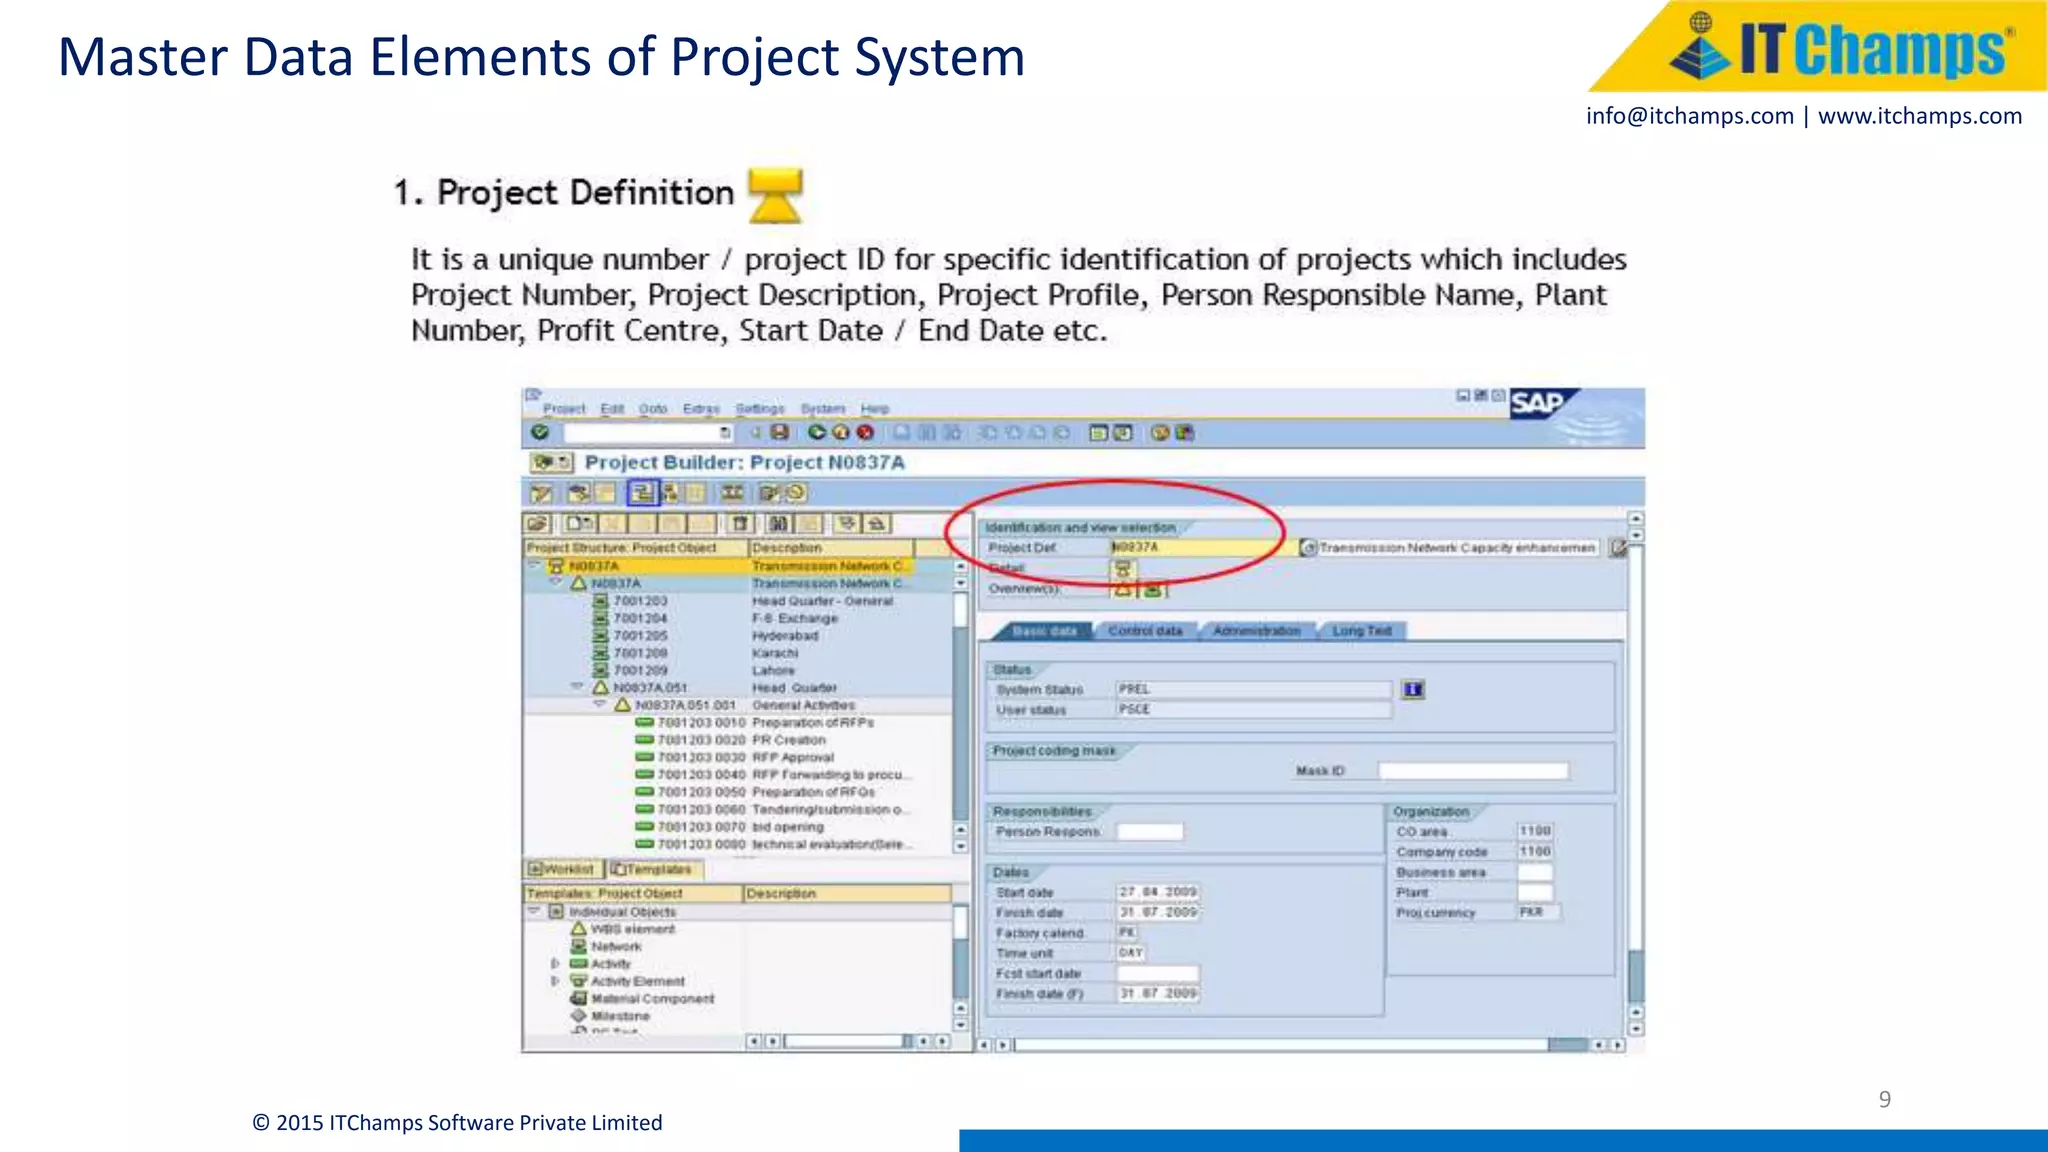Collapse the N0837A.051.001 General Activities node
This screenshot has width=2048, height=1152.
[599, 704]
